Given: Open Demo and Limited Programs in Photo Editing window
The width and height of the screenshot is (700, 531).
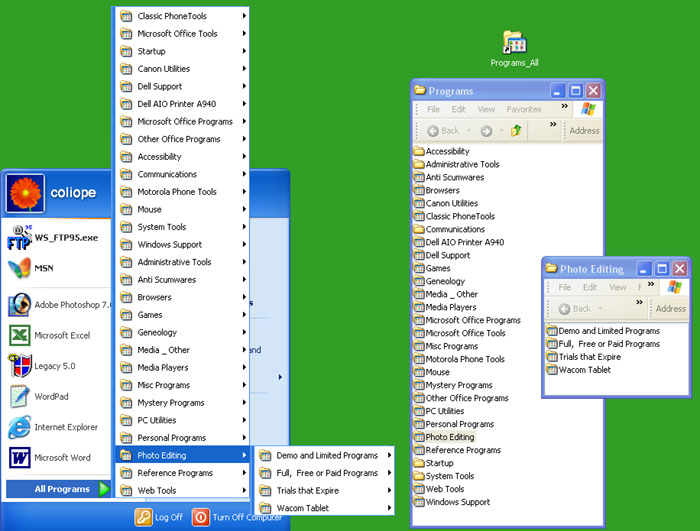Looking at the screenshot, I should (603, 331).
